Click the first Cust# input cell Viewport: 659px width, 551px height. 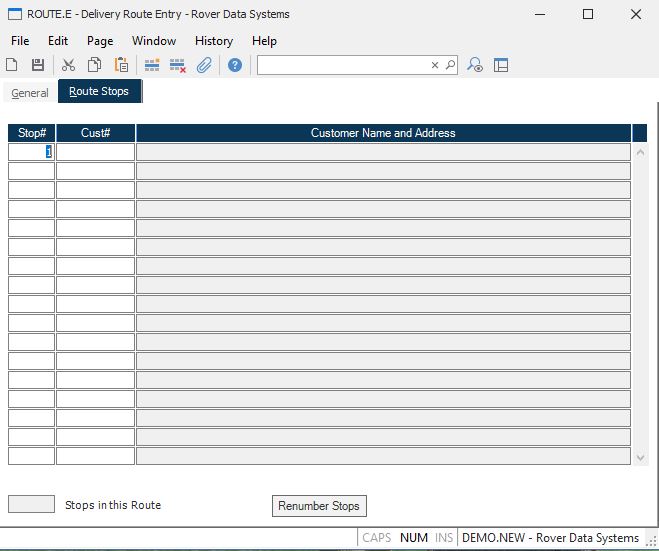[95, 152]
